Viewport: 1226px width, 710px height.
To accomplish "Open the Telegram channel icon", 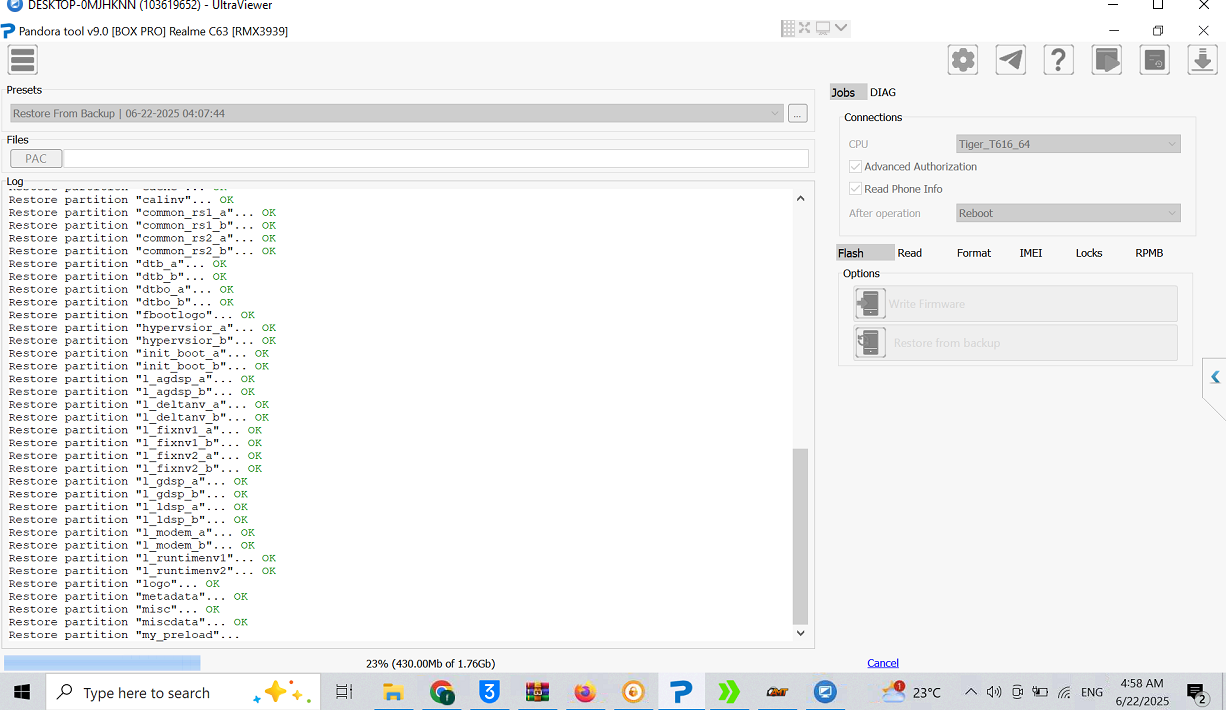I will point(1011,60).
